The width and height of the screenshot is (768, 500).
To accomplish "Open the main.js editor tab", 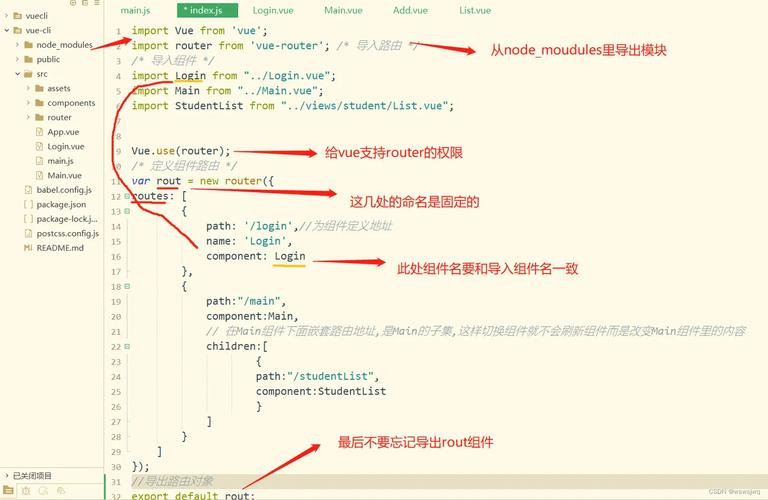I will pyautogui.click(x=135, y=10).
